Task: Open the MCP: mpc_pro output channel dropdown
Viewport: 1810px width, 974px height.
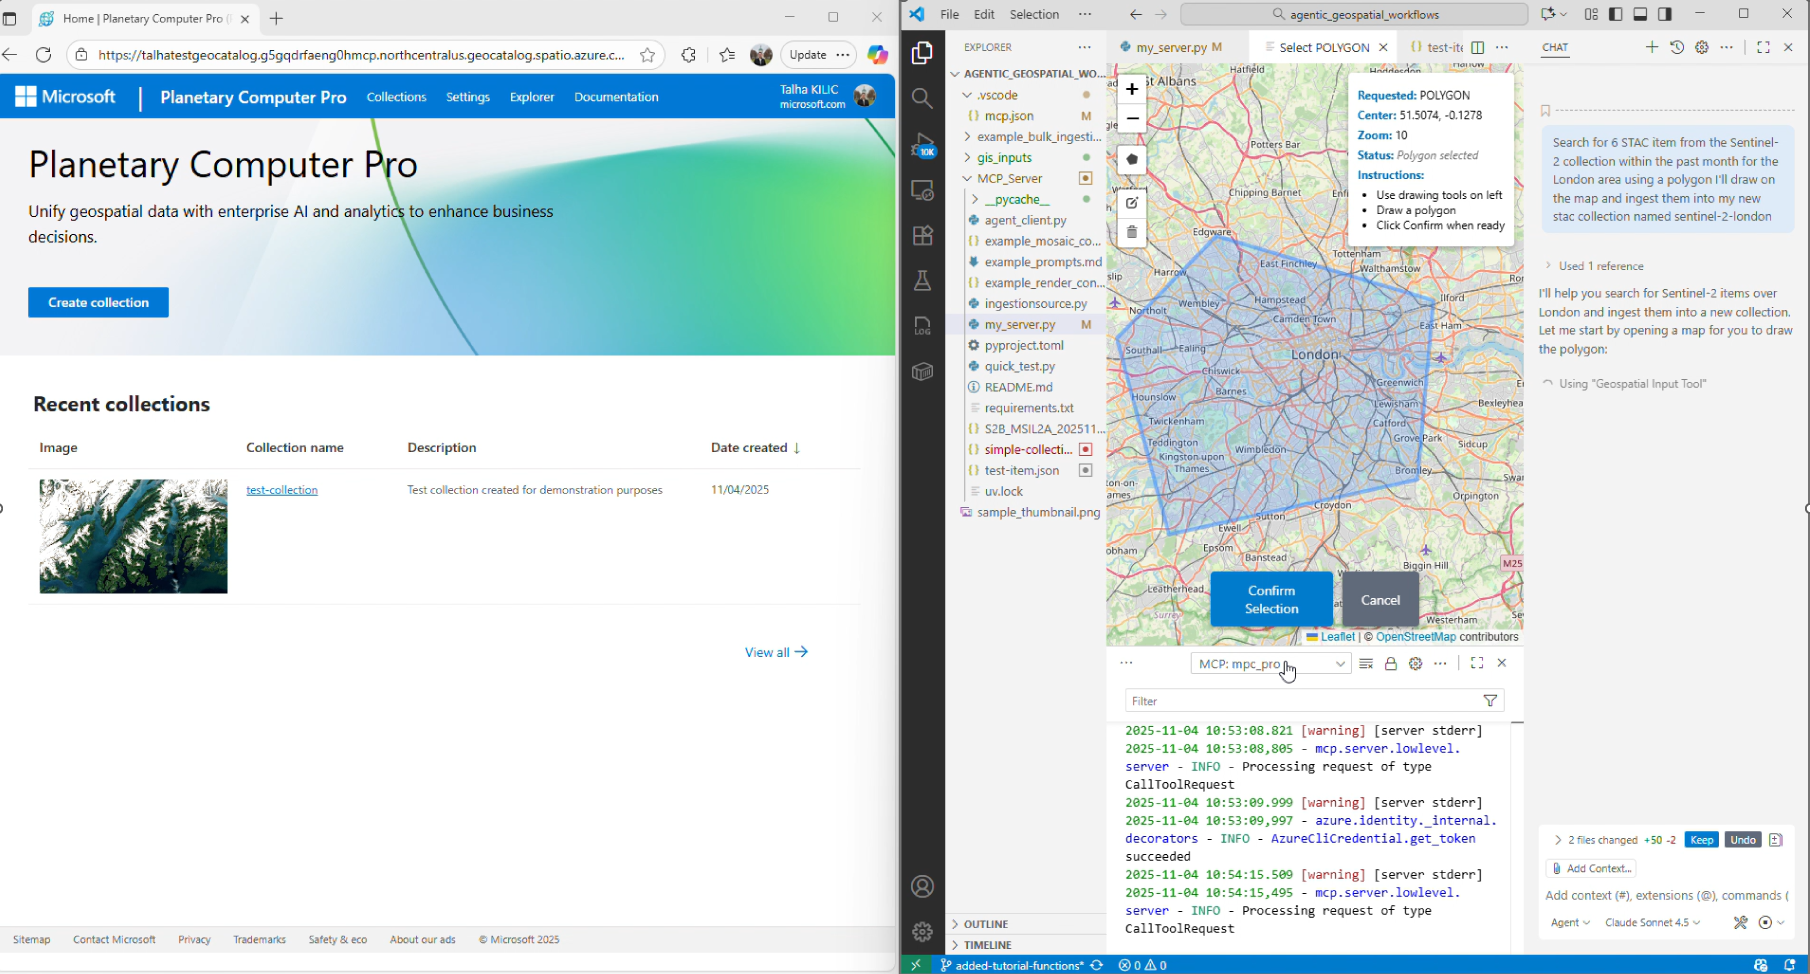Action: pos(1270,664)
